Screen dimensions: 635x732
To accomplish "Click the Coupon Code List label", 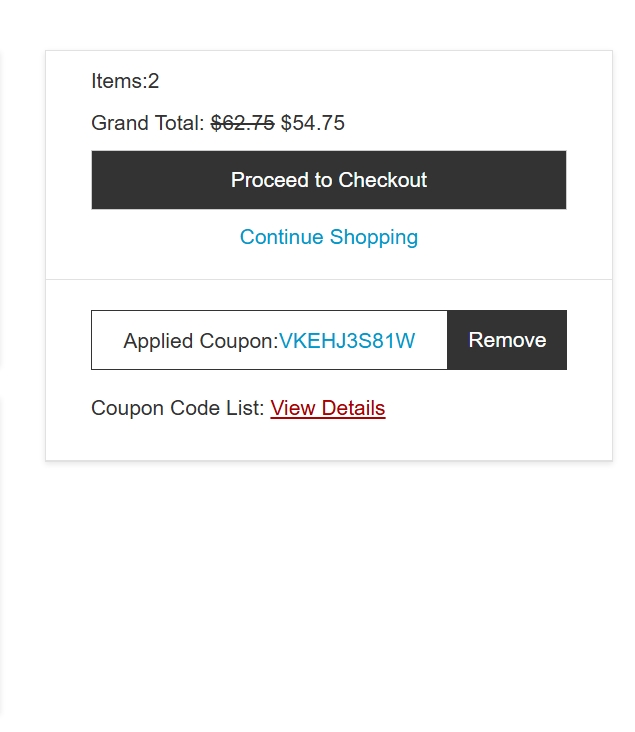I will [x=177, y=408].
